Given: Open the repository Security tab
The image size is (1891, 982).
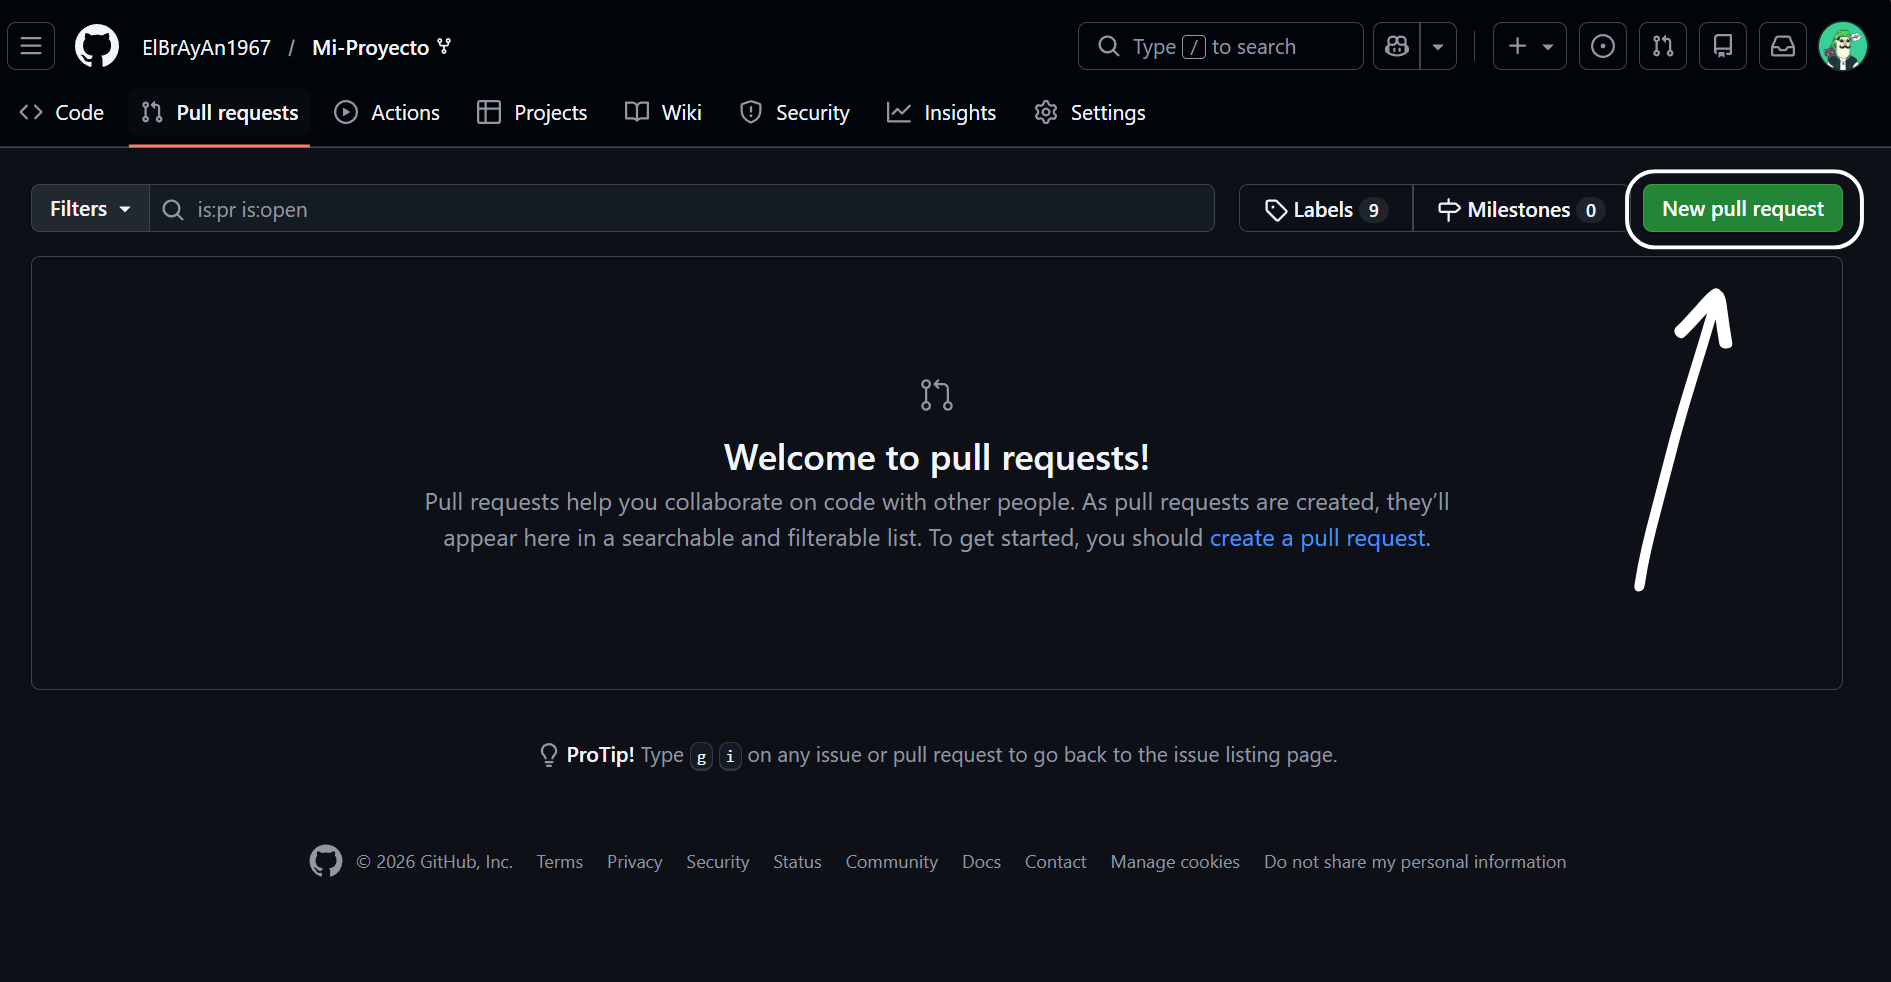Looking at the screenshot, I should click(x=794, y=113).
